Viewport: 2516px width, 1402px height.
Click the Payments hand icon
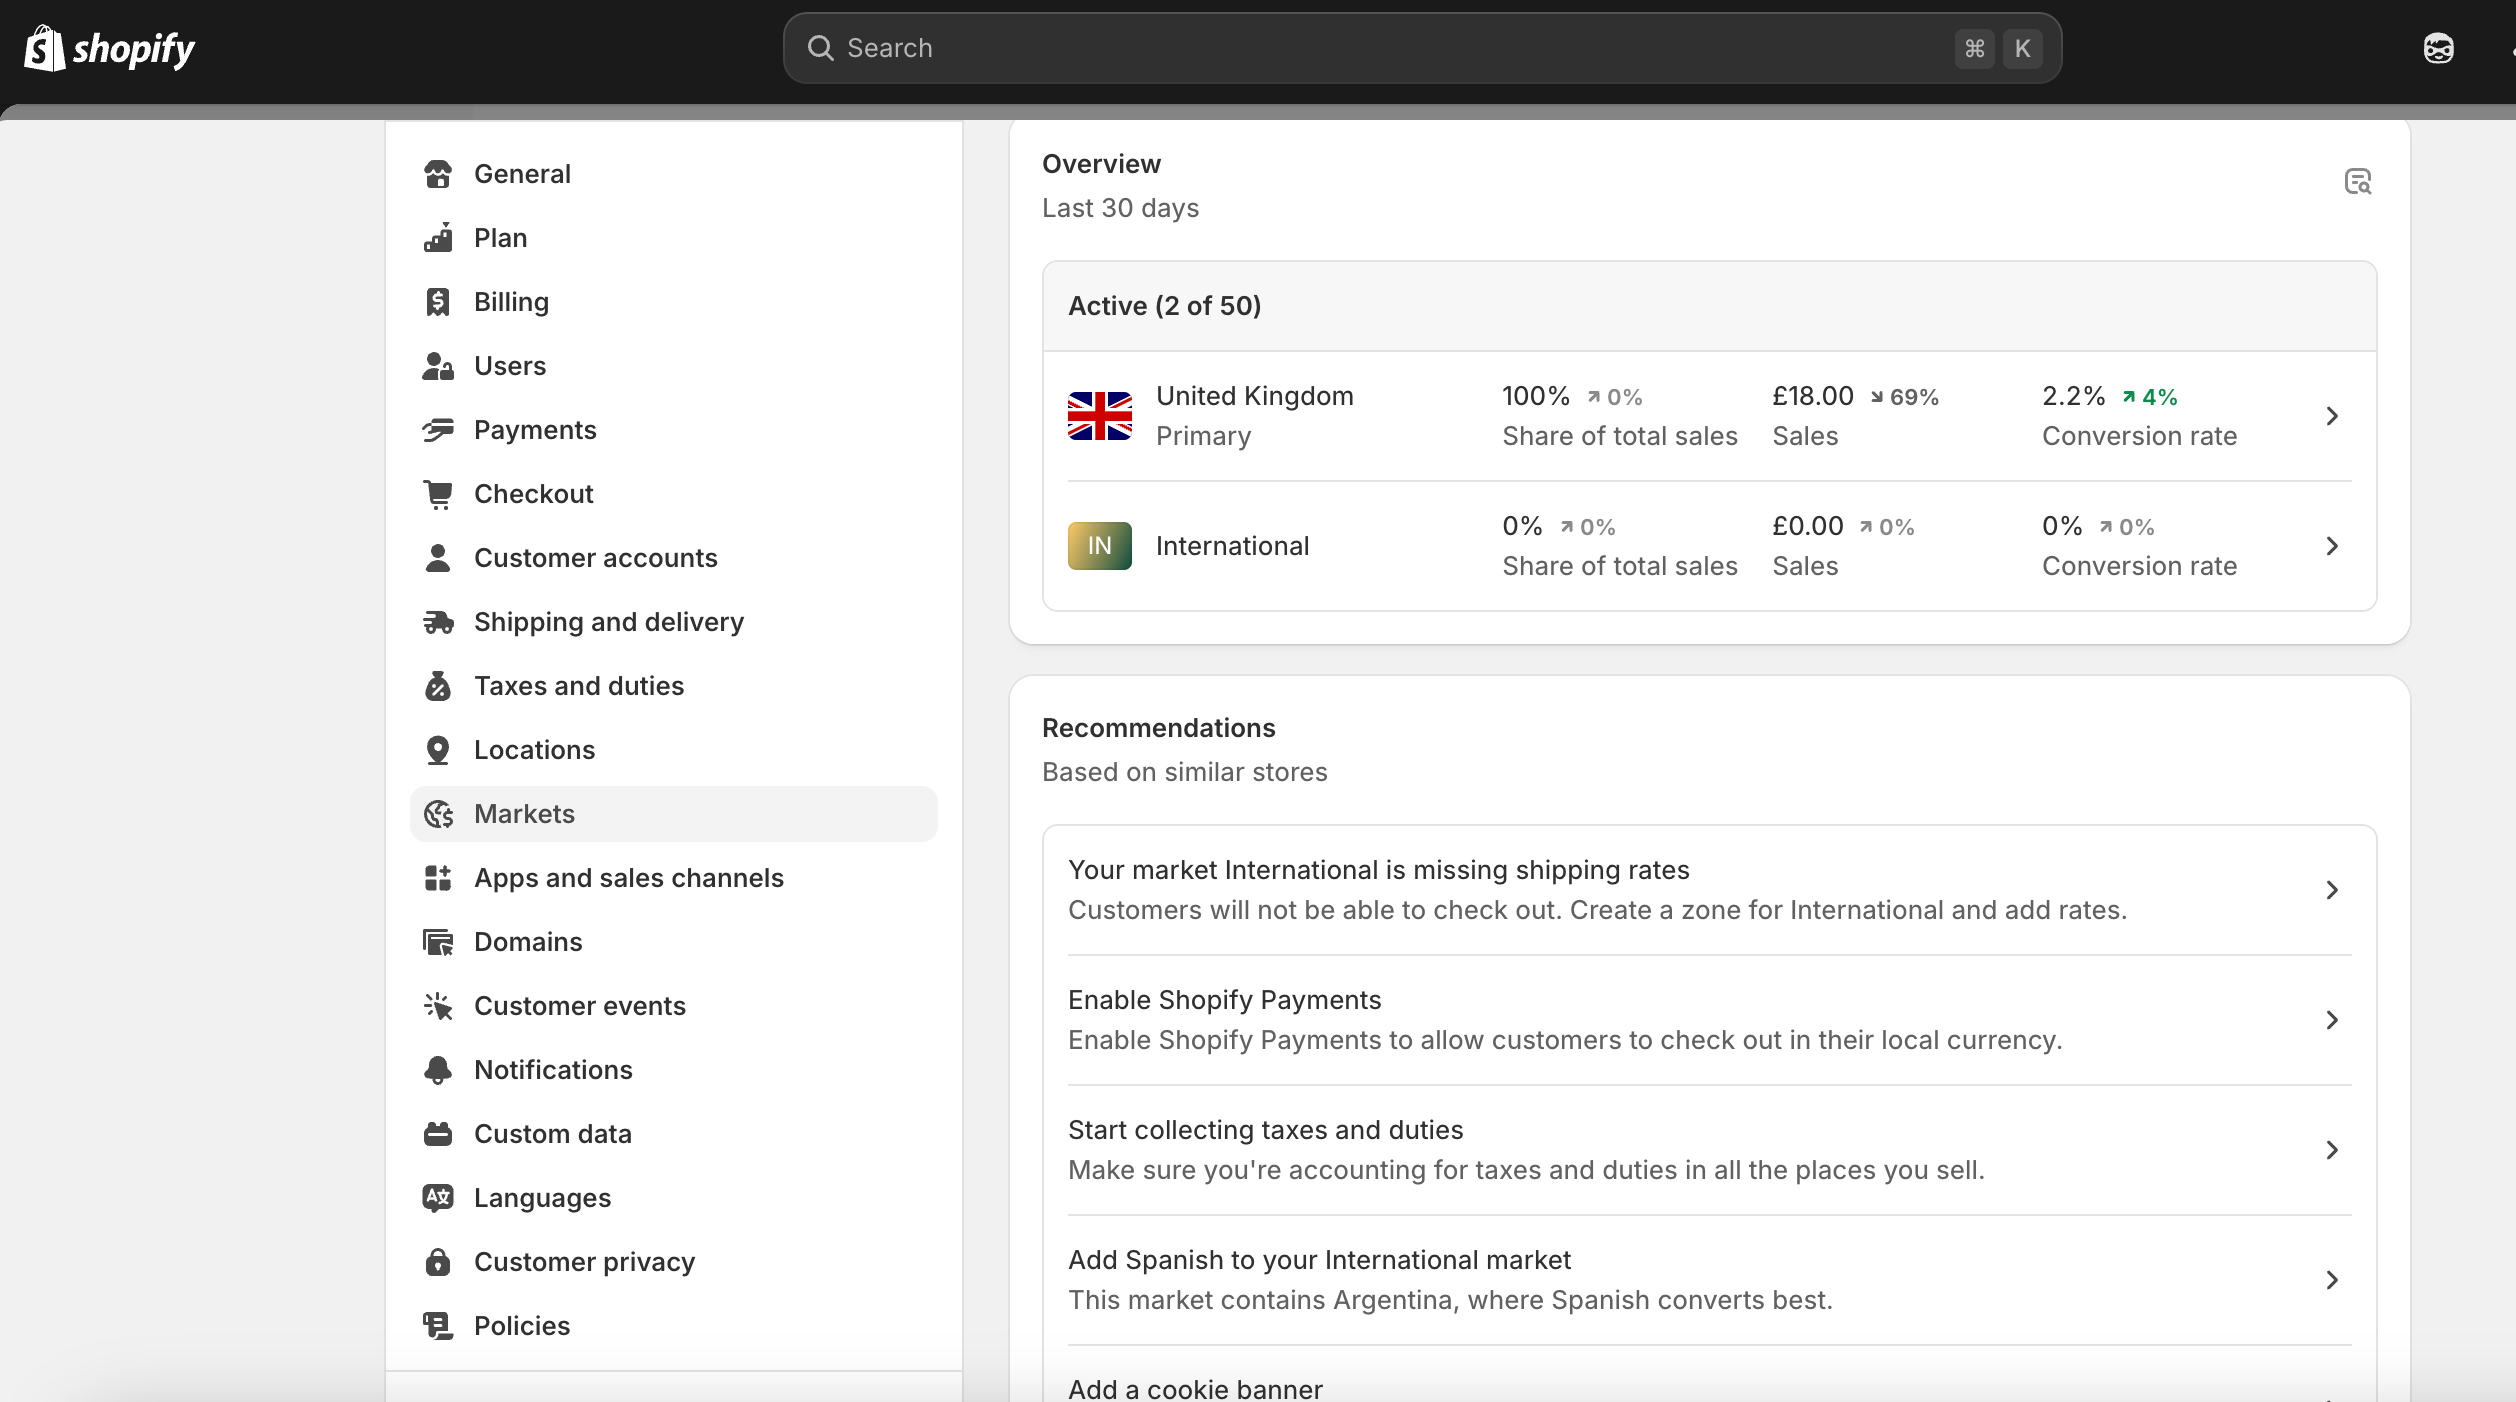point(438,430)
